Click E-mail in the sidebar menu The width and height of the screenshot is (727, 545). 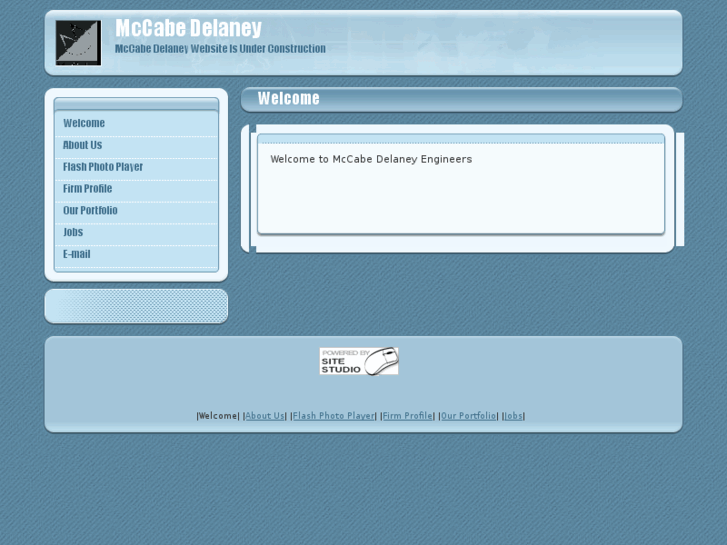[77, 254]
